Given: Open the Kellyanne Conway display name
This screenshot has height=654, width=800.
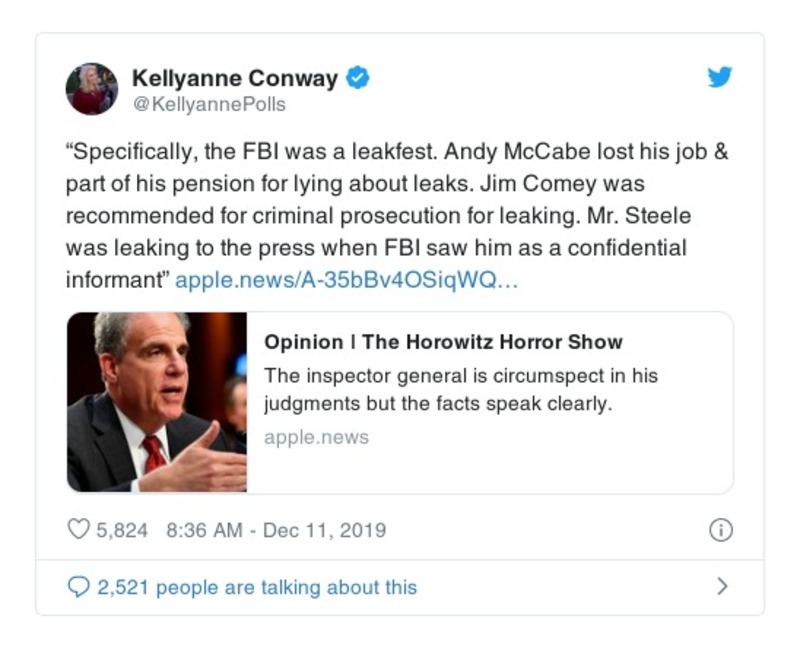Looking at the screenshot, I should click(x=235, y=77).
